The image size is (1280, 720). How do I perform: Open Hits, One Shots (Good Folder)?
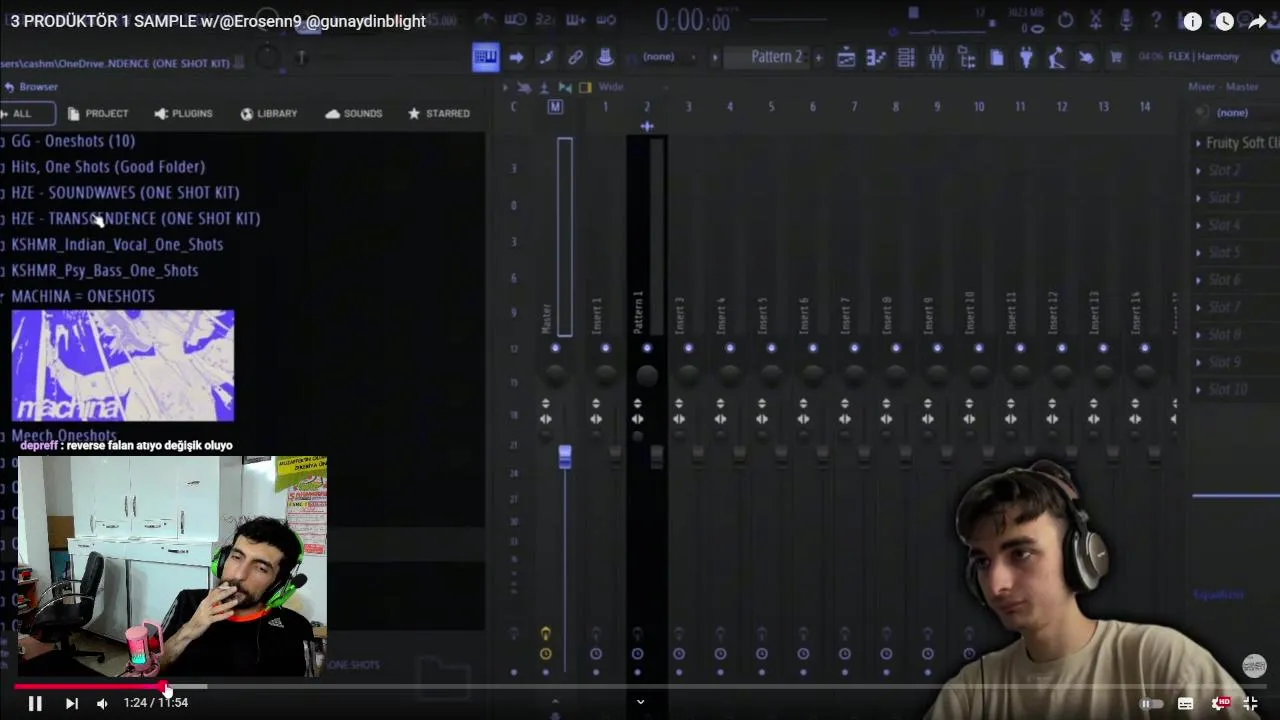108,167
